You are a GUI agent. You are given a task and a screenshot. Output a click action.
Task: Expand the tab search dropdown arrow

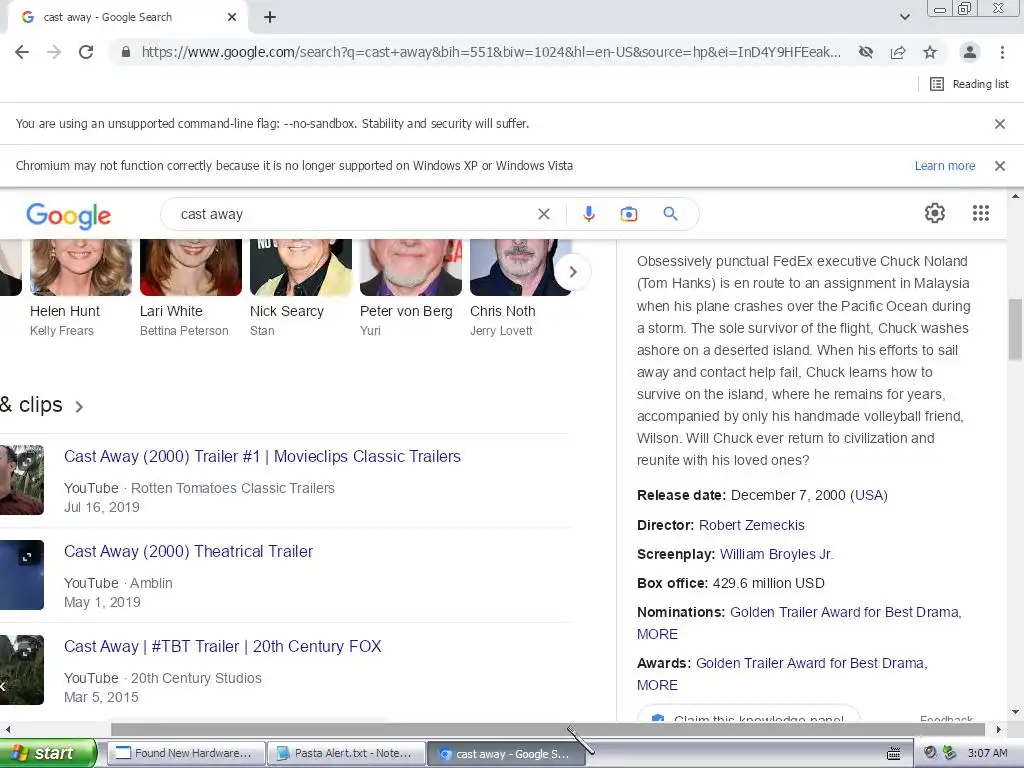pos(904,17)
